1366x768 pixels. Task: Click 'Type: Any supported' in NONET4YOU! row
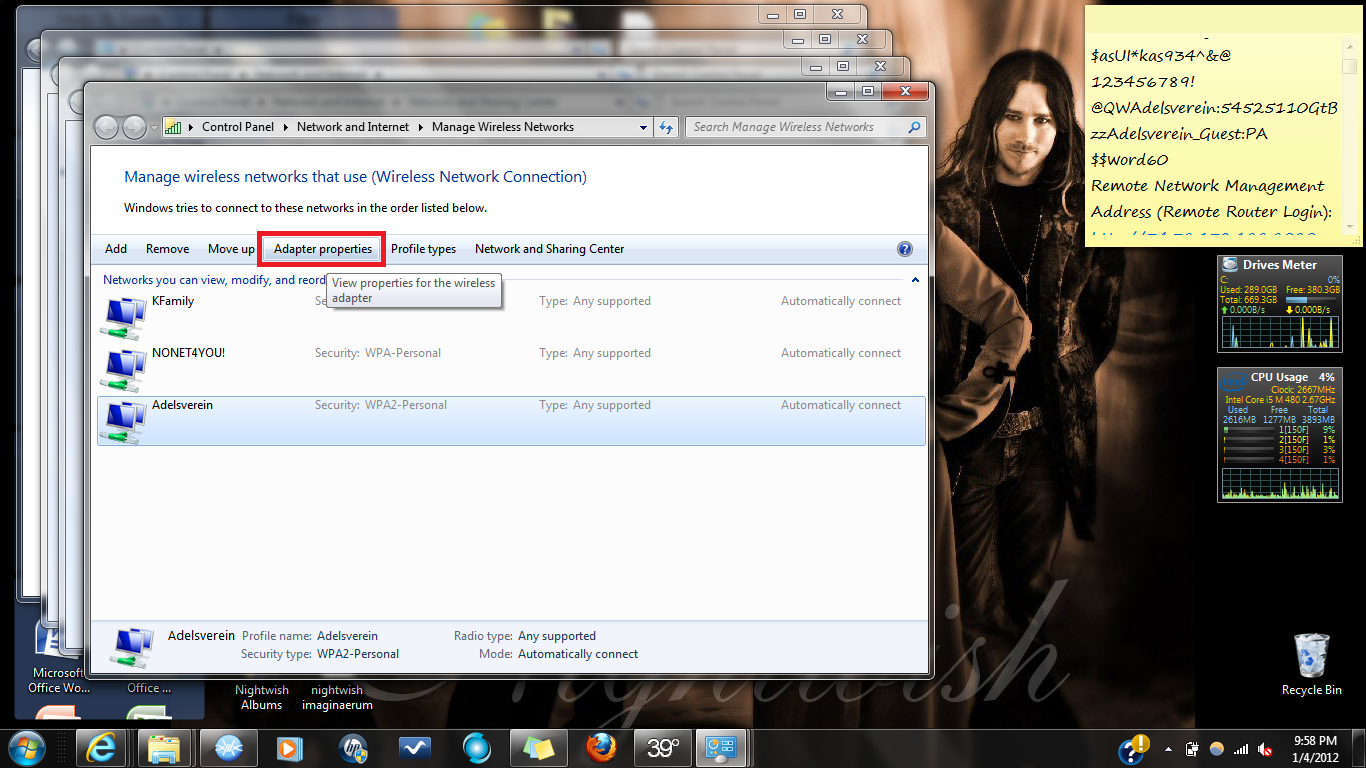click(x=595, y=353)
